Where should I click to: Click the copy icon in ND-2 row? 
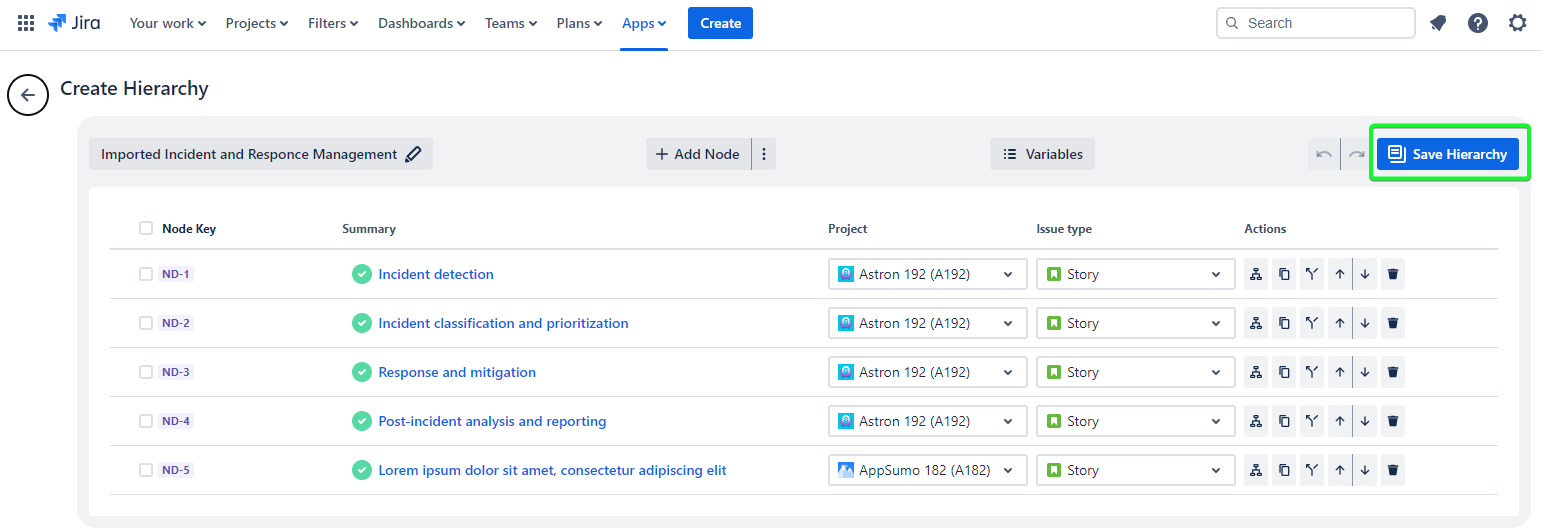click(1284, 323)
